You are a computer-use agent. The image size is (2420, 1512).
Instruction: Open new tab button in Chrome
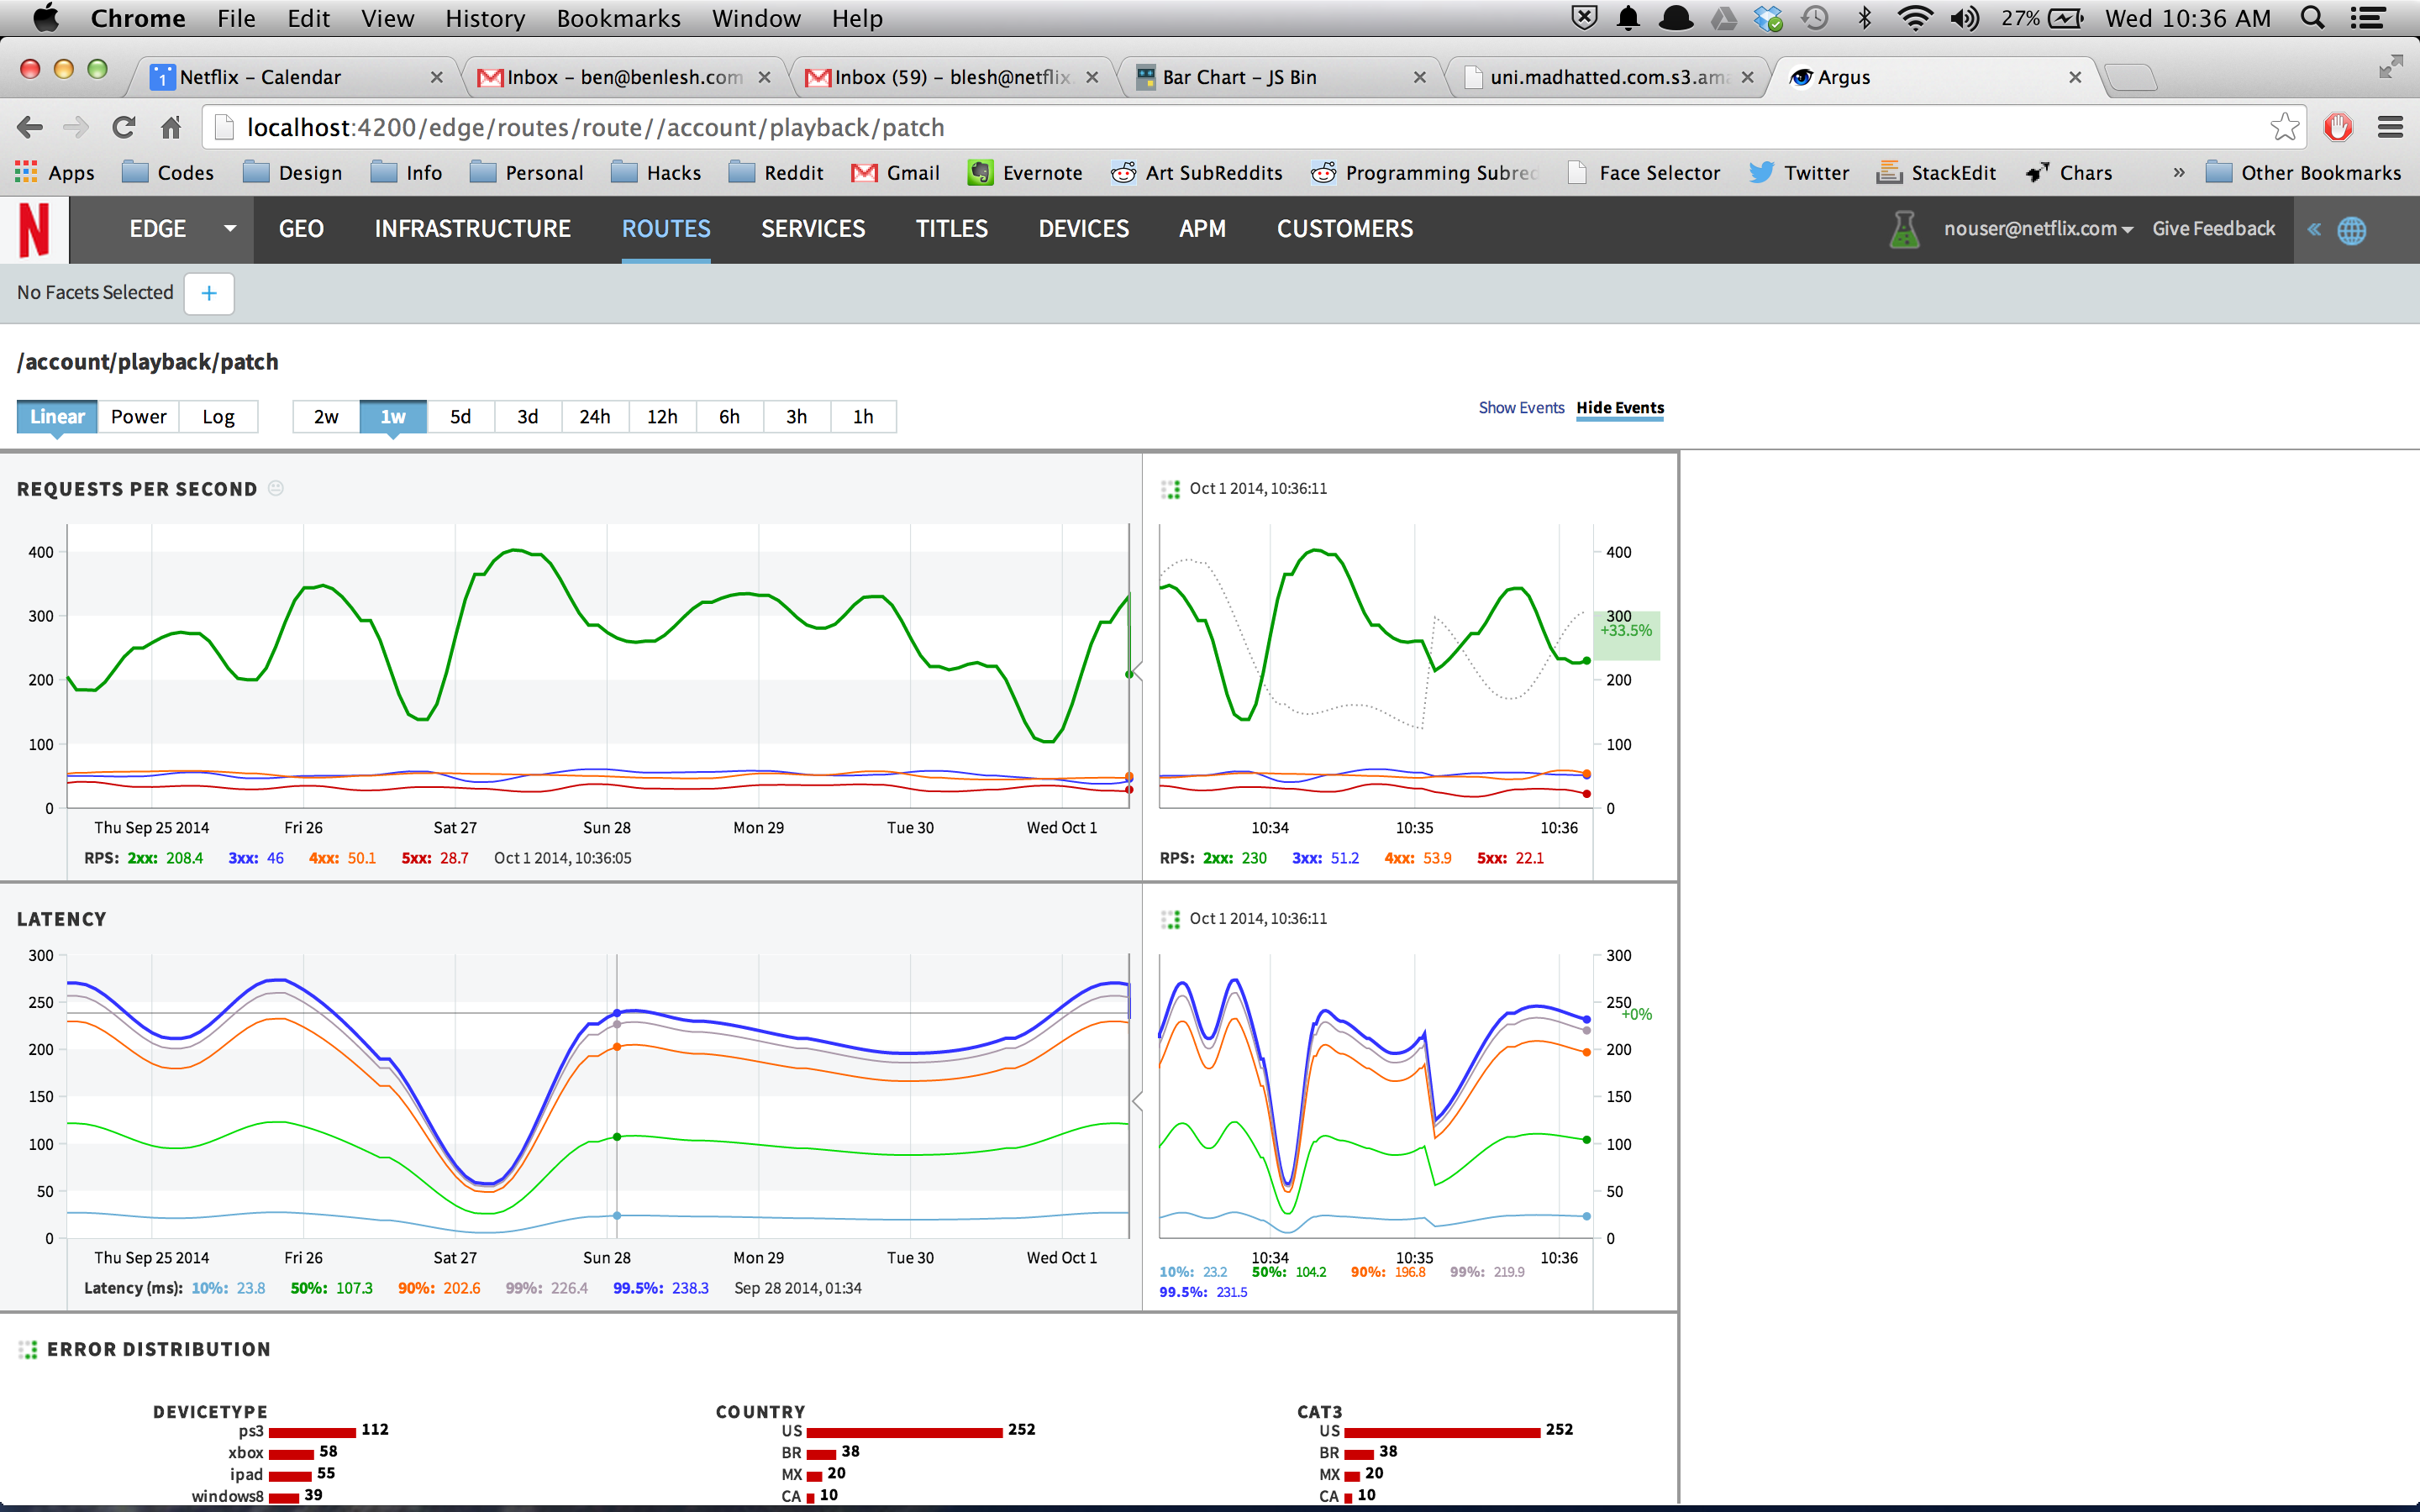point(2129,77)
